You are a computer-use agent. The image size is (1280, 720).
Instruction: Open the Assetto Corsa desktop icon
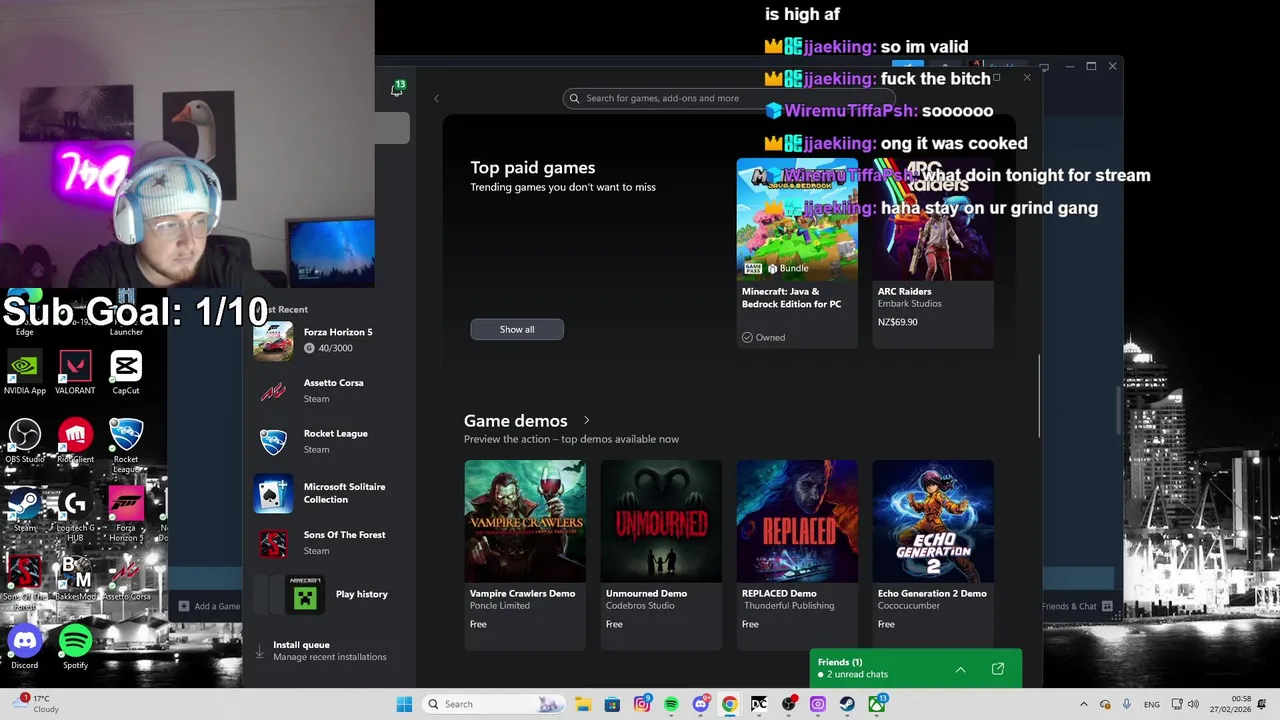(x=126, y=579)
